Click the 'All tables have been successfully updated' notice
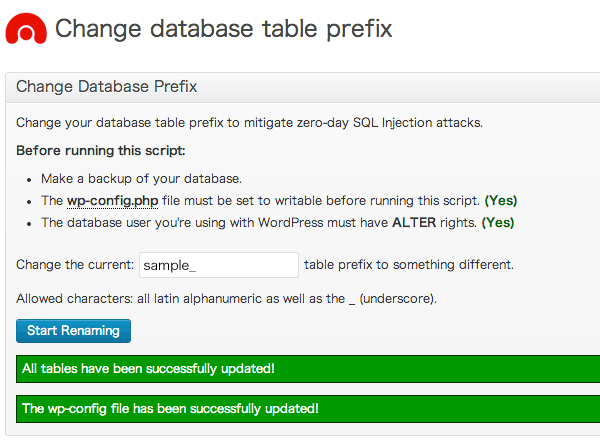This screenshot has height=442, width=600. (x=308, y=369)
